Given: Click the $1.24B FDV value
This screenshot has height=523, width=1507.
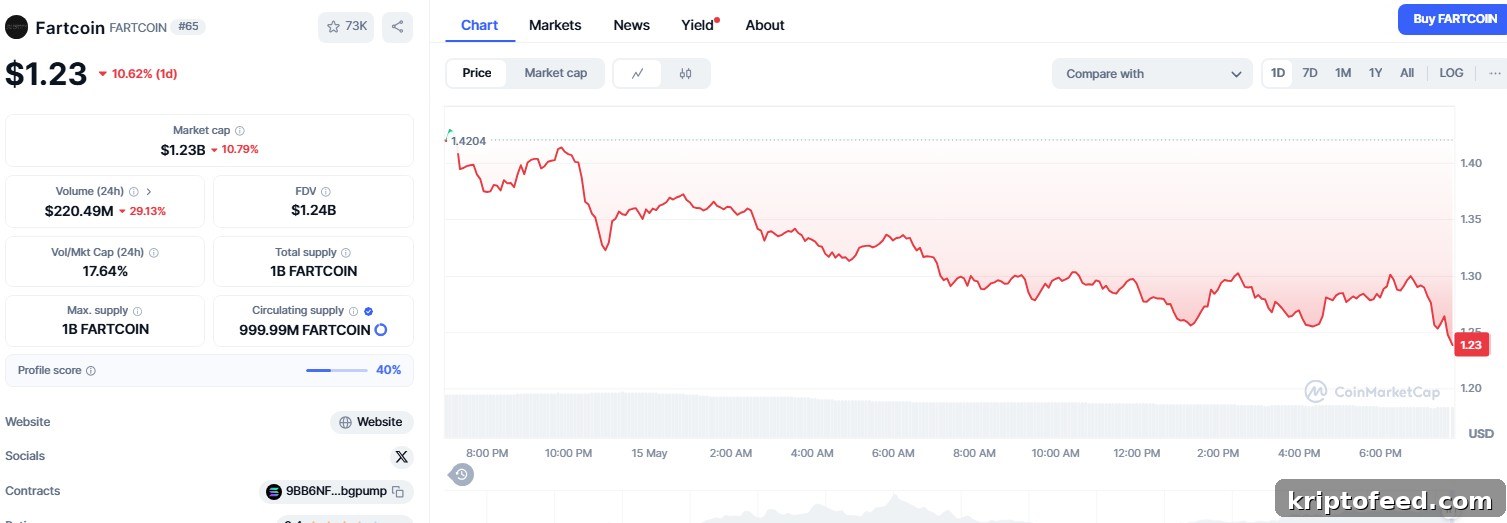Looking at the screenshot, I should (313, 211).
